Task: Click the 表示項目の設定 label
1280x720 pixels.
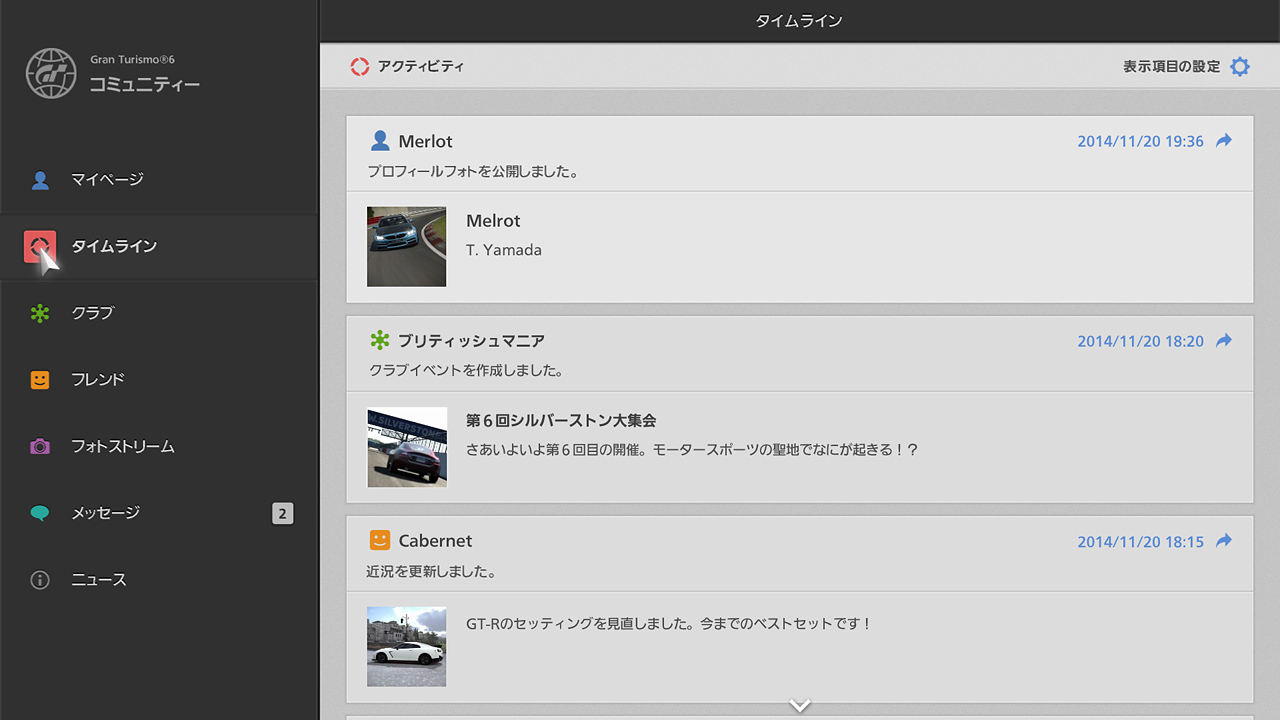Action: pyautogui.click(x=1171, y=67)
